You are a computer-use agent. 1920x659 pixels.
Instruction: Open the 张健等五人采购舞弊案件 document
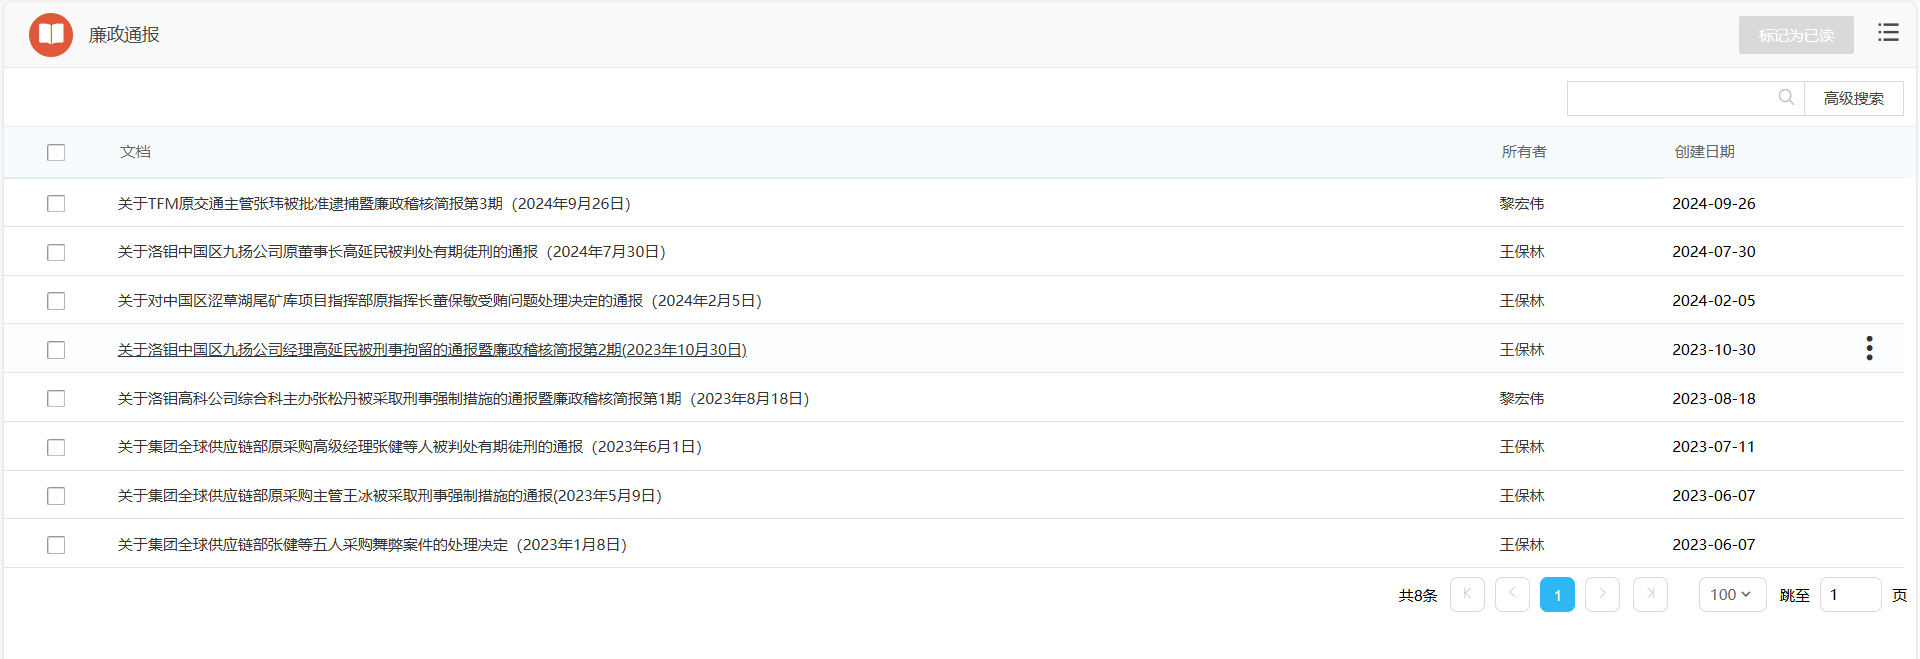372,544
